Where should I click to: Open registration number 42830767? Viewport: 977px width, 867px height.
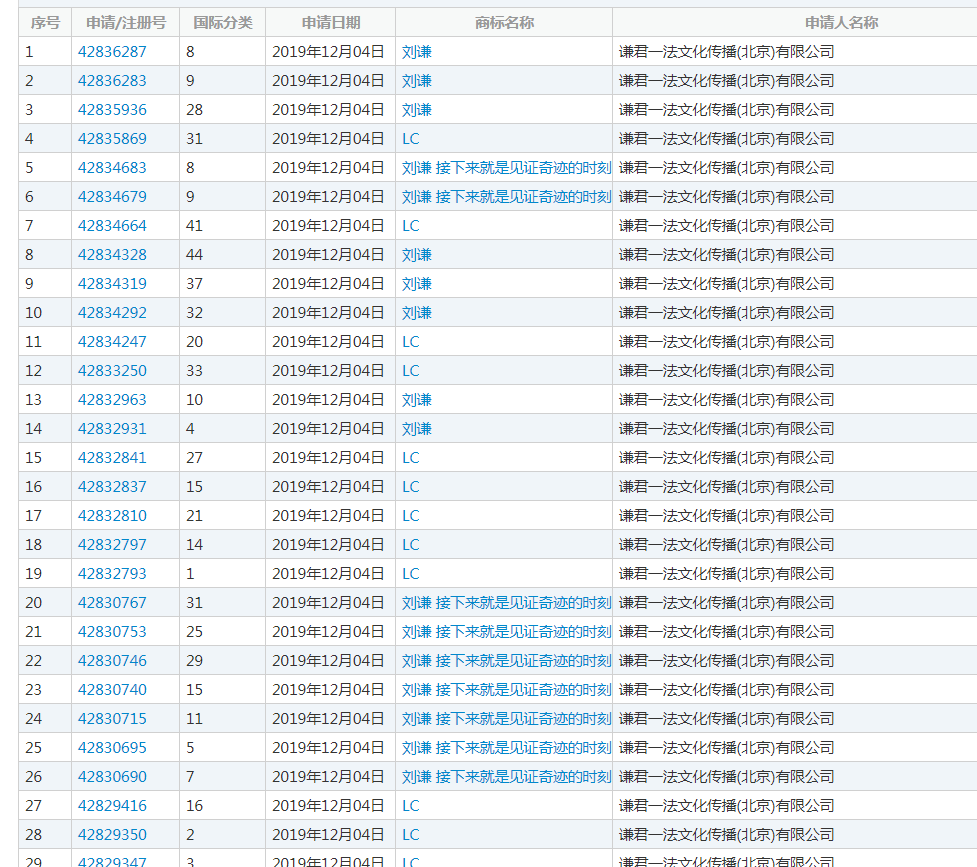click(112, 603)
